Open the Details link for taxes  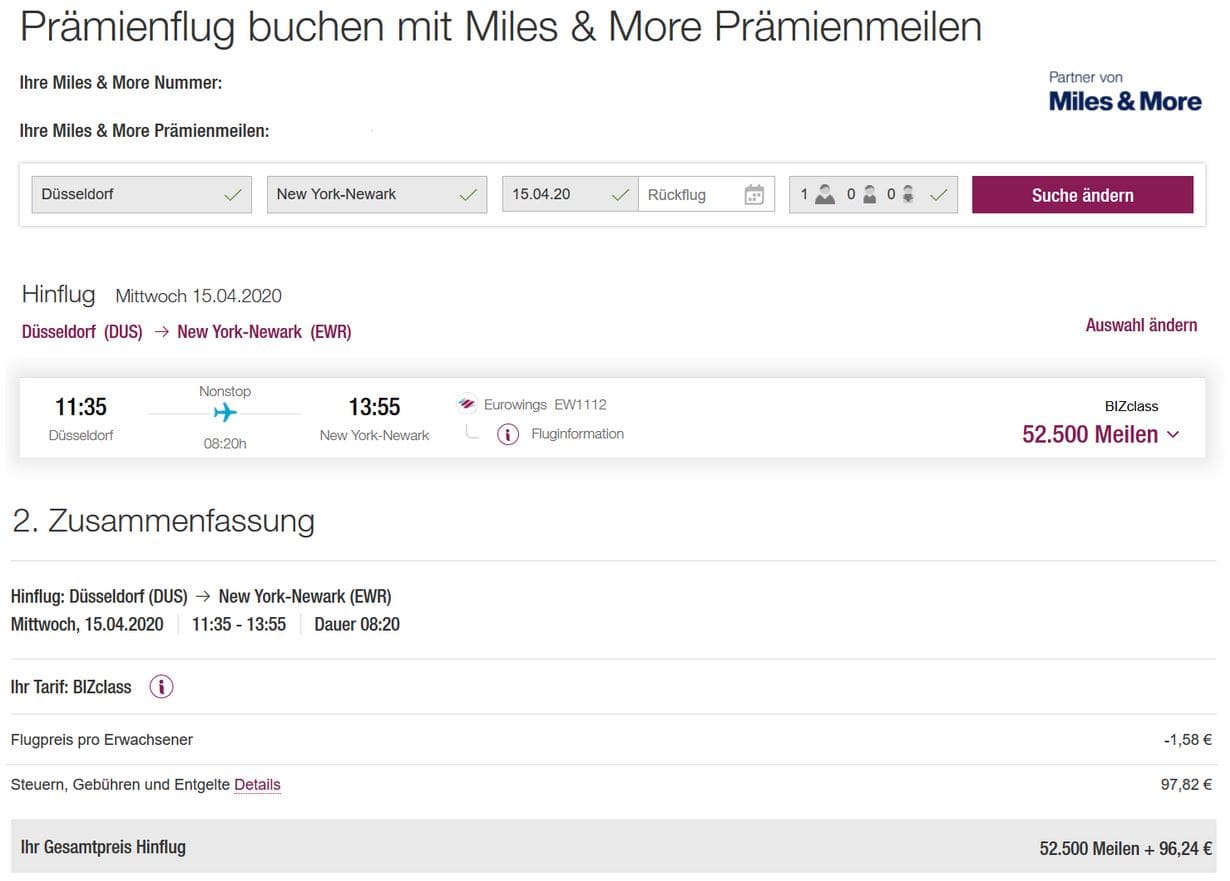click(257, 785)
